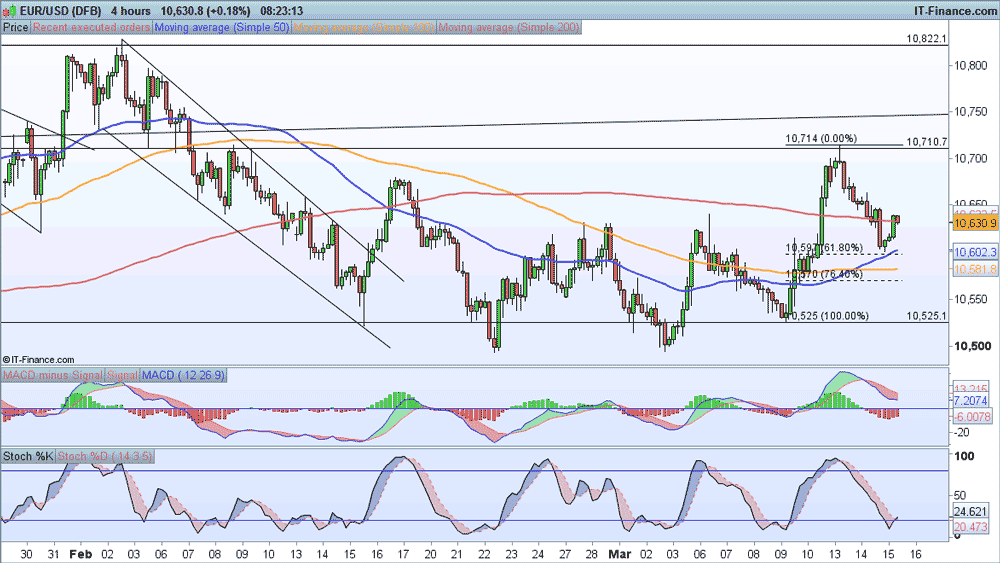
Task: Select the Moving average (Simple 200) legend
Action: [x=509, y=27]
